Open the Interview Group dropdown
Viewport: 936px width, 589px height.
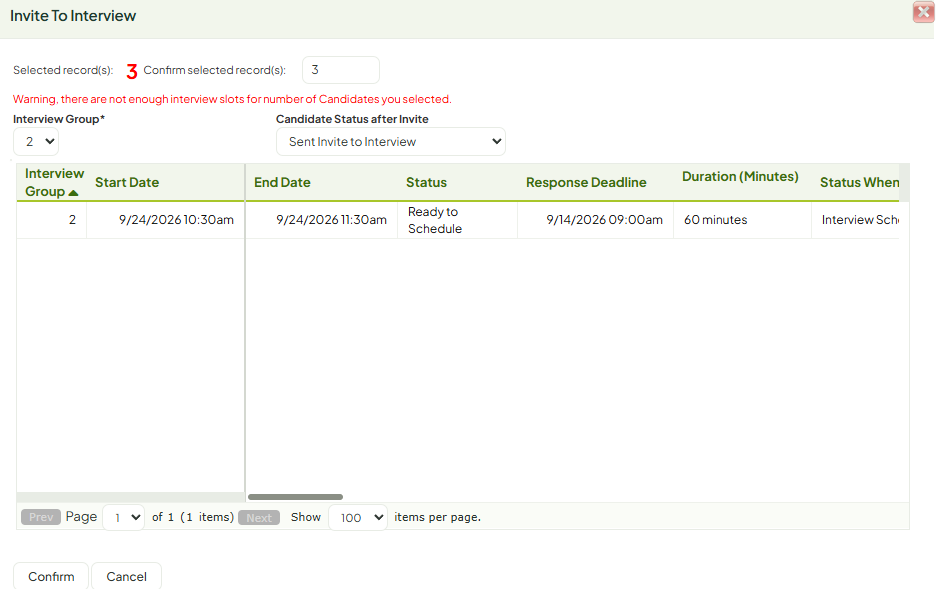tap(36, 141)
